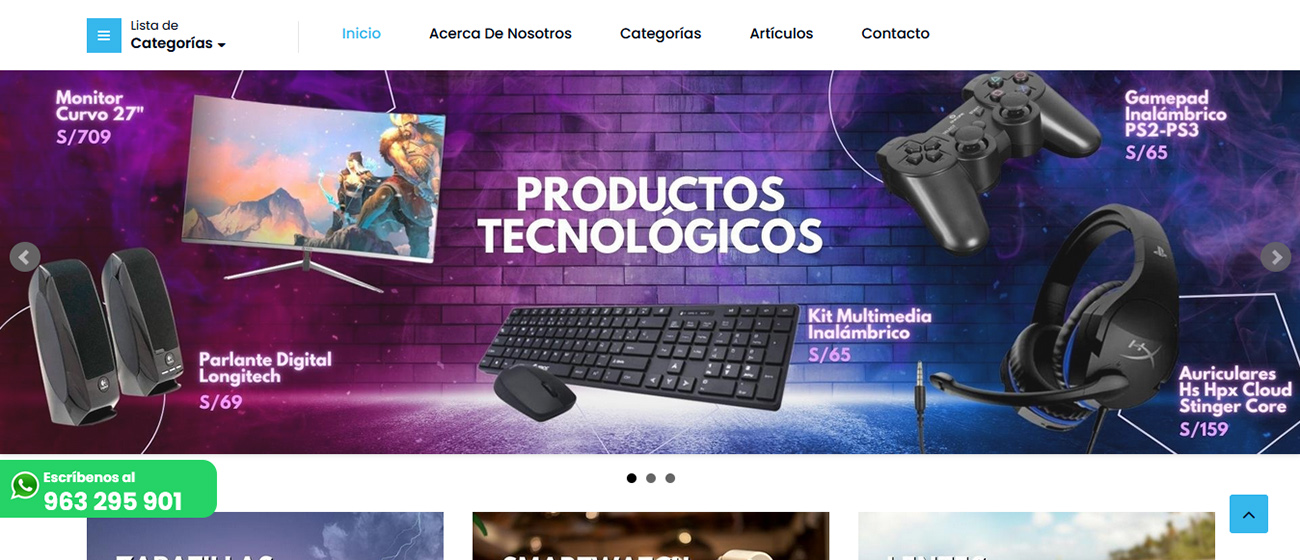1300x560 pixels.
Task: Advance carousel with right arrow
Action: point(1275,257)
